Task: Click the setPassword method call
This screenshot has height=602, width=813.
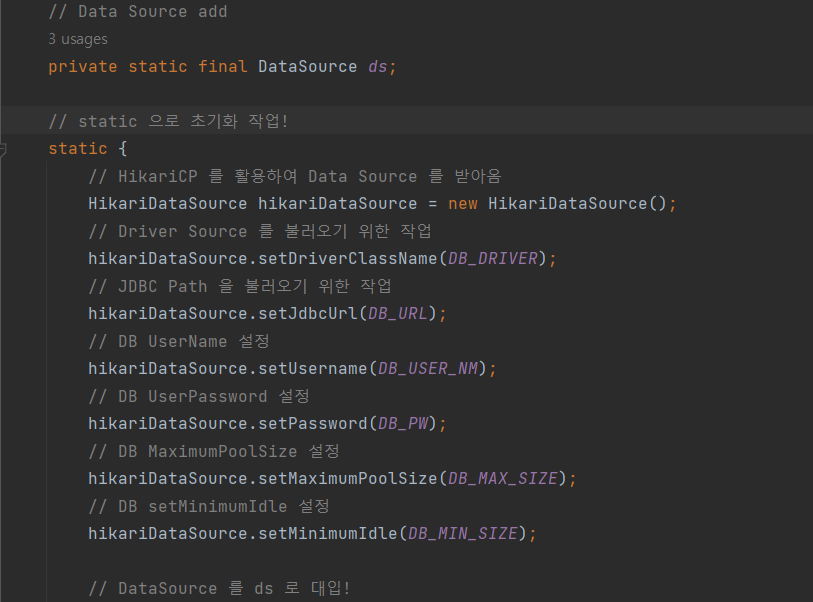Action: tap(313, 424)
